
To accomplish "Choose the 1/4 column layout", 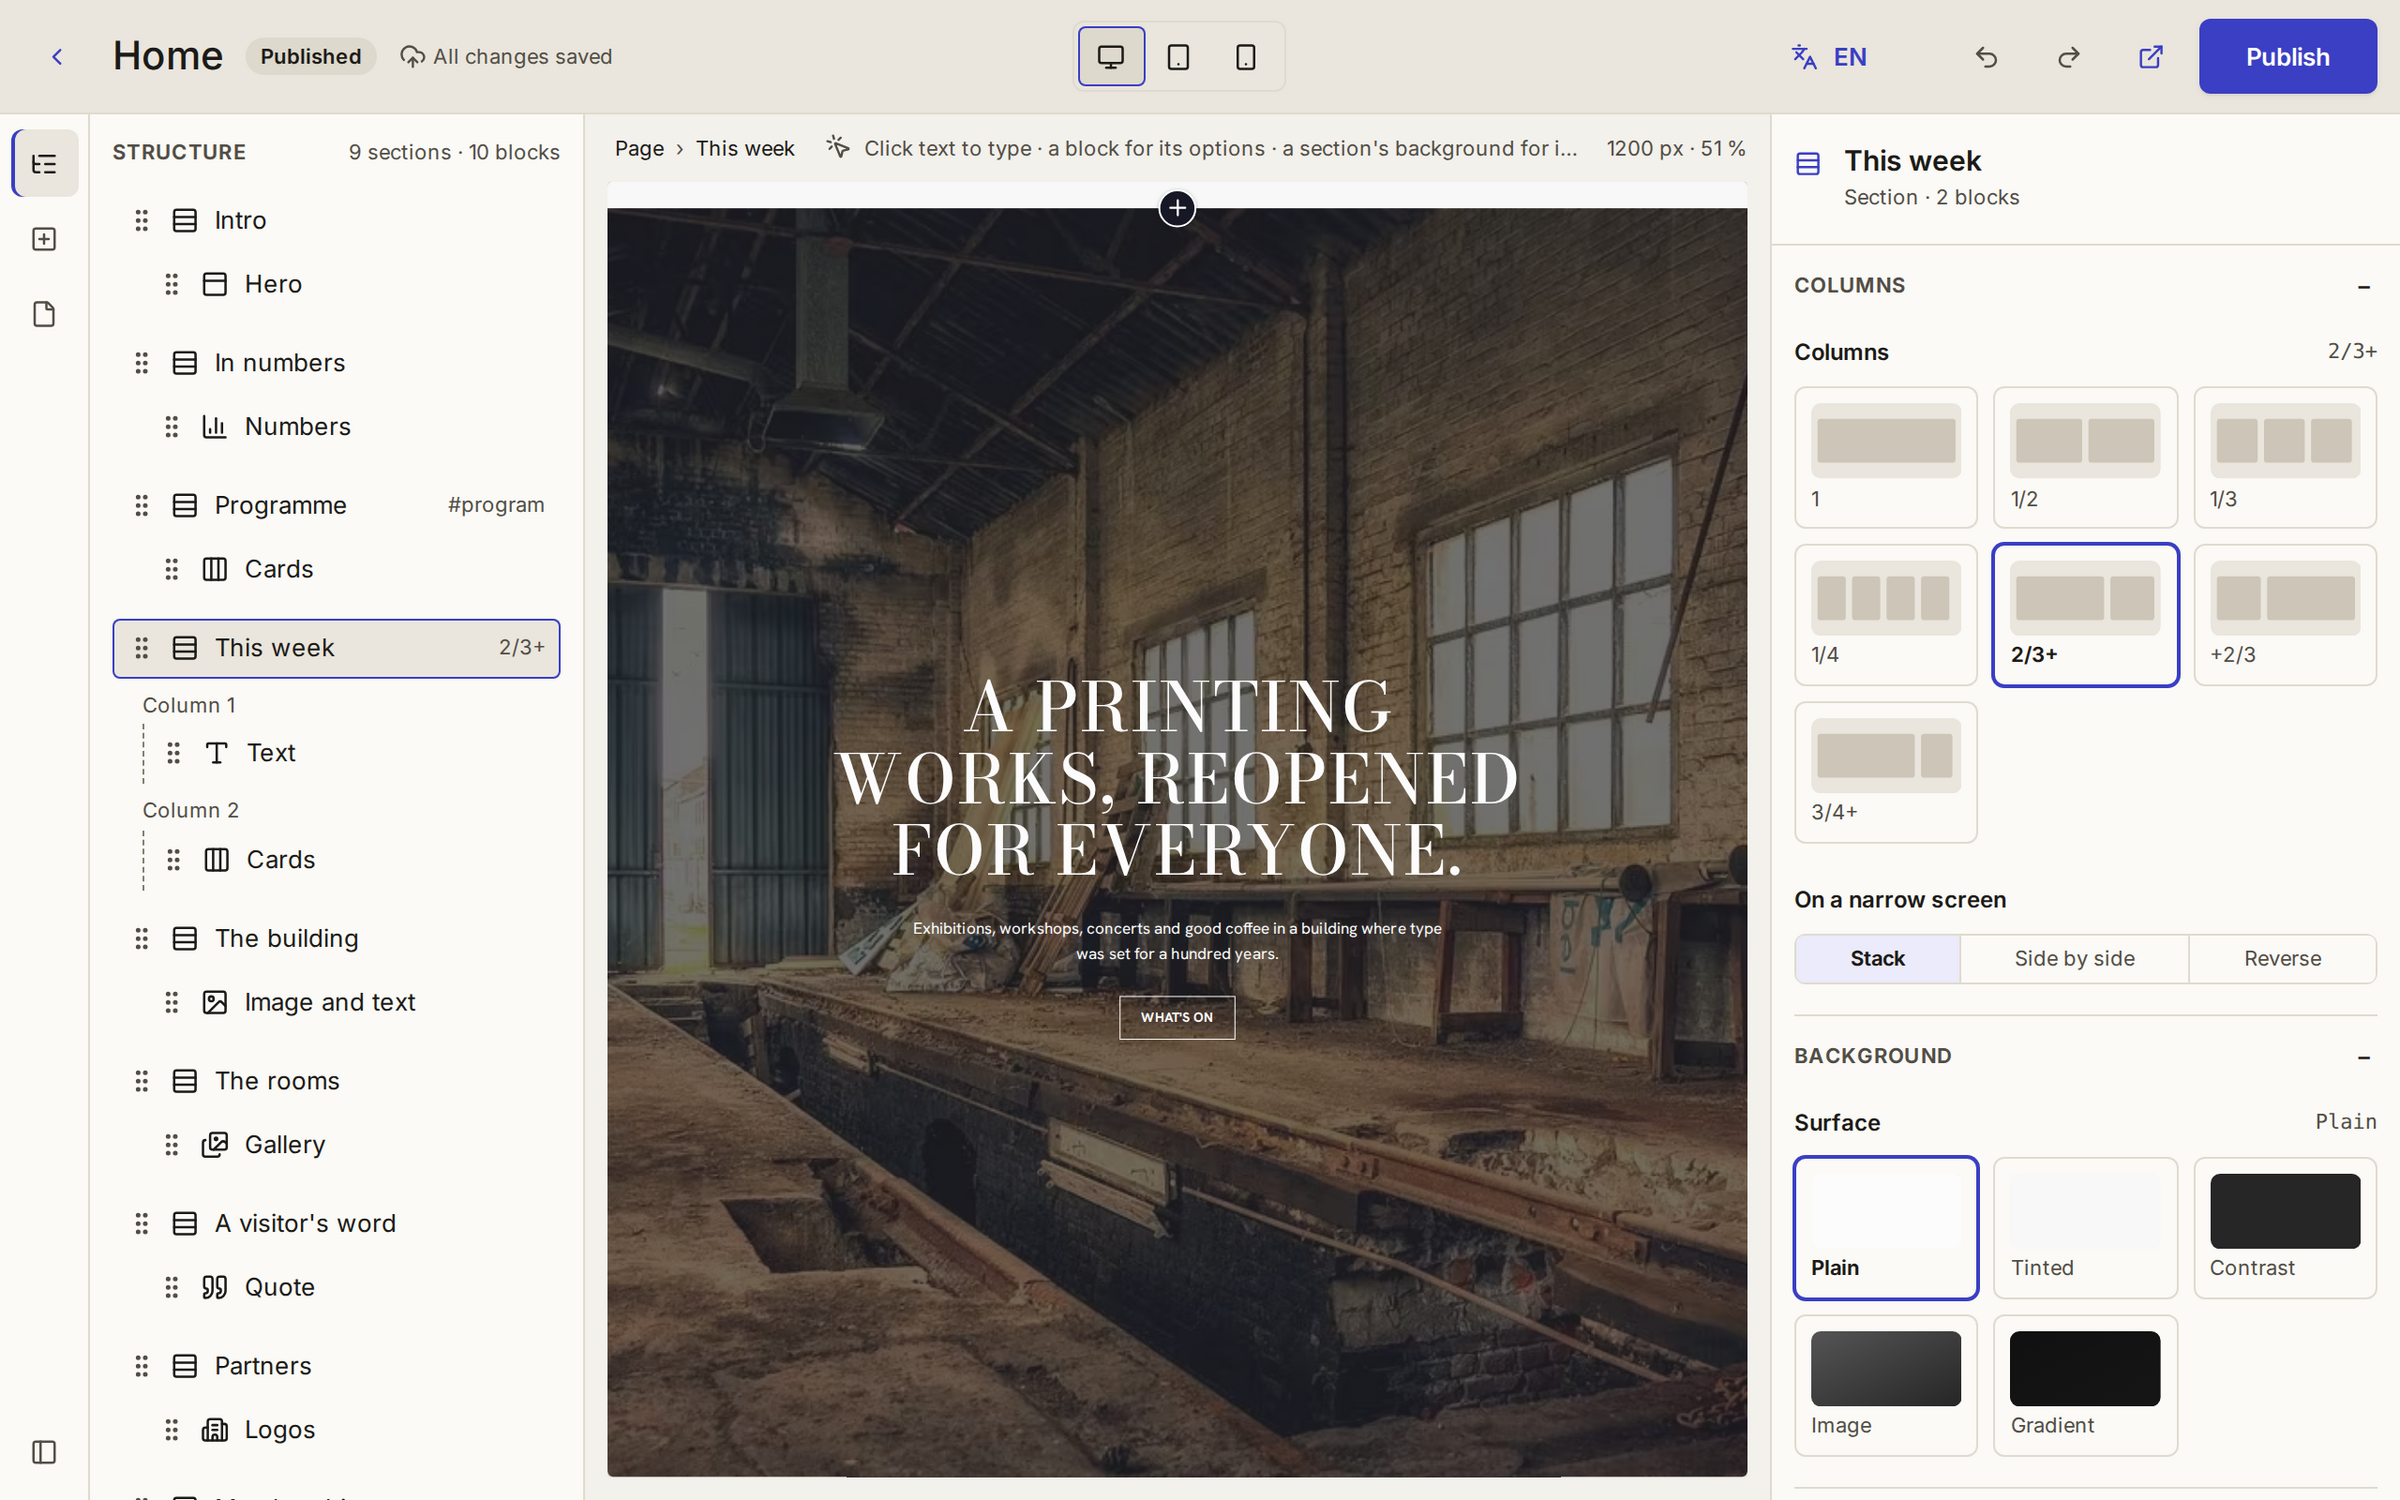I will (1885, 615).
